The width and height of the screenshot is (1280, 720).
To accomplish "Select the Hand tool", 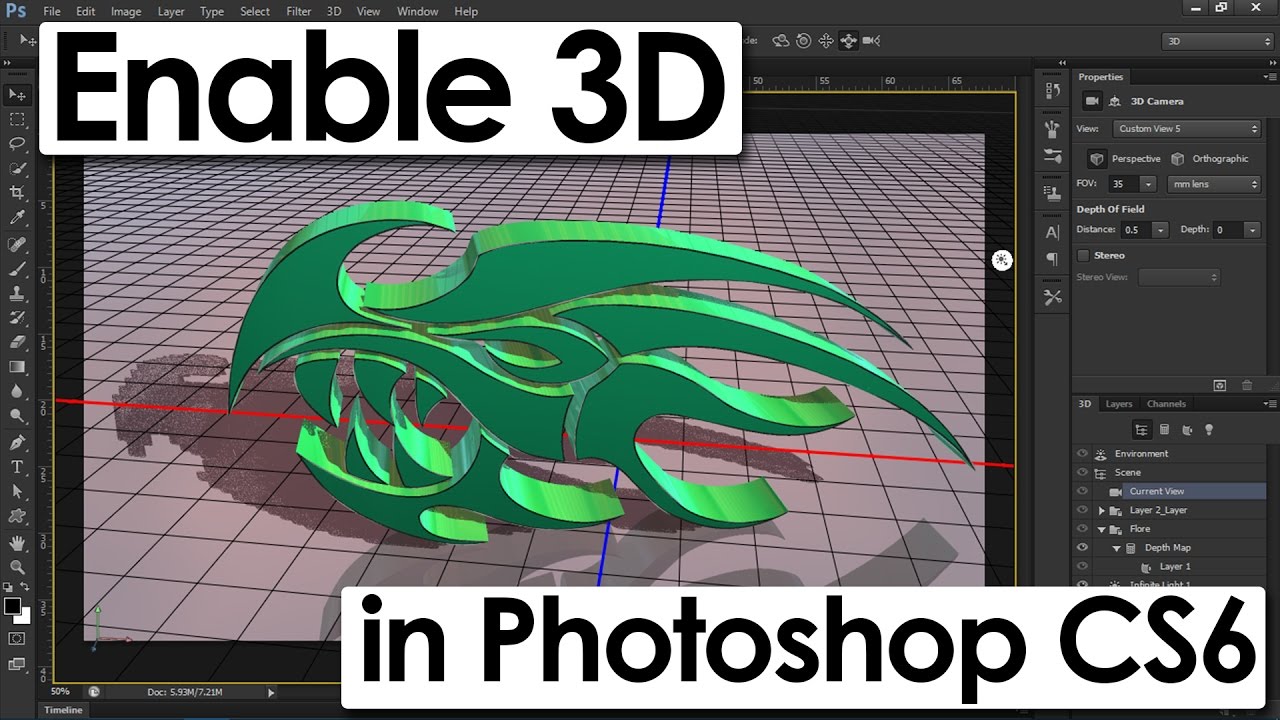I will coord(17,543).
